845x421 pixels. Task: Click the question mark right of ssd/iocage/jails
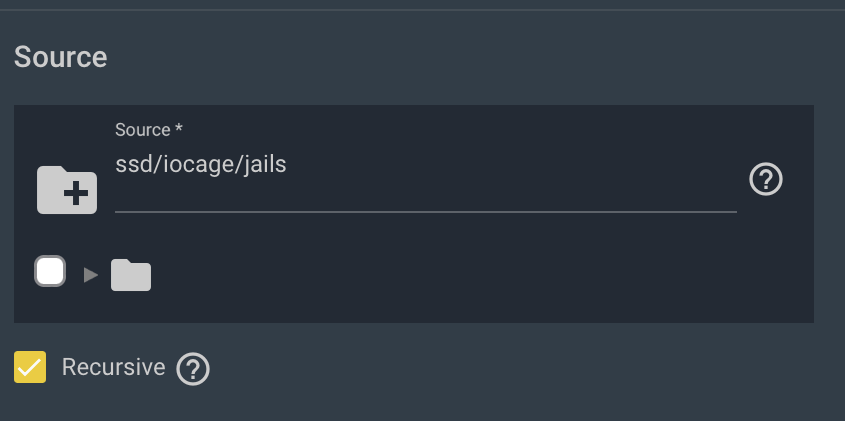click(x=766, y=179)
